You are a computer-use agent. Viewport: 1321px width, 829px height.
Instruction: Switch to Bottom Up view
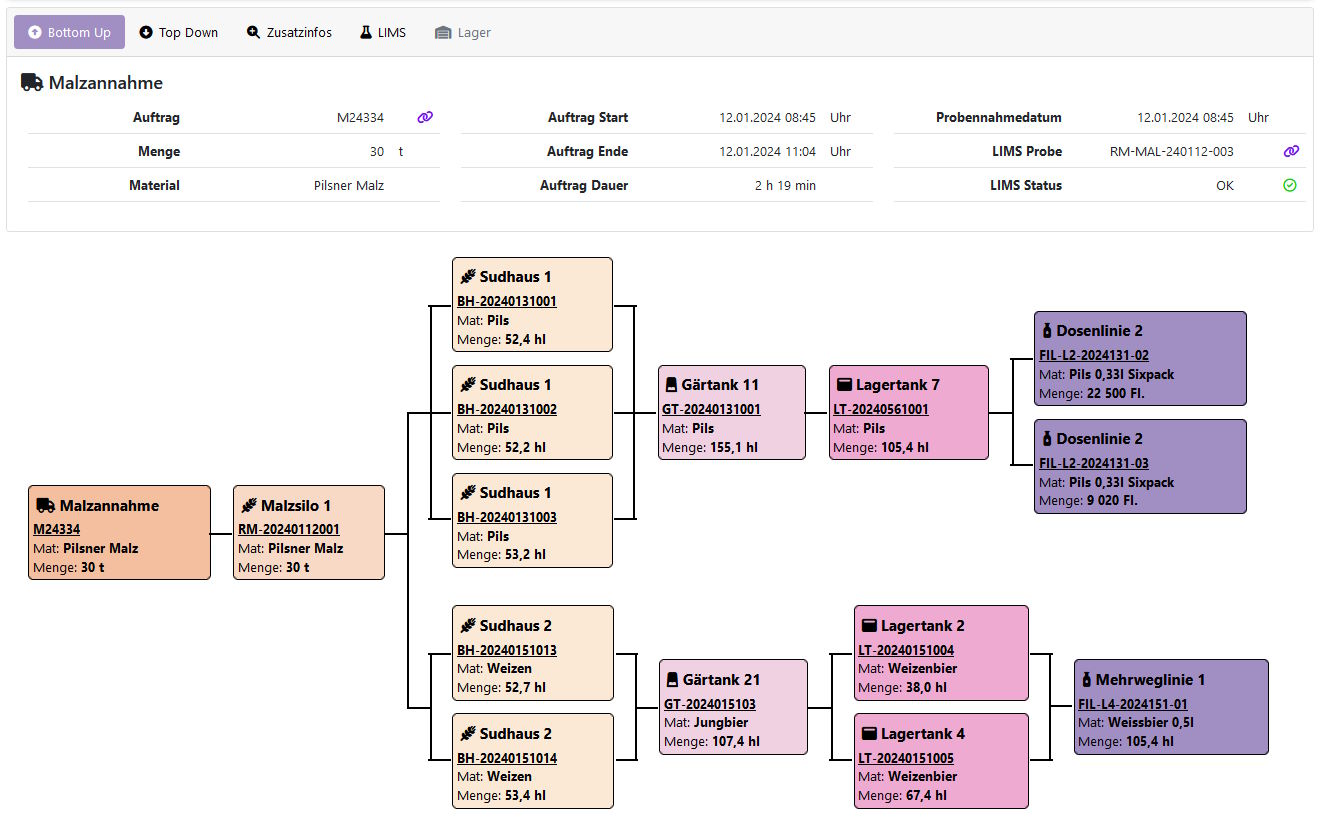pos(69,32)
